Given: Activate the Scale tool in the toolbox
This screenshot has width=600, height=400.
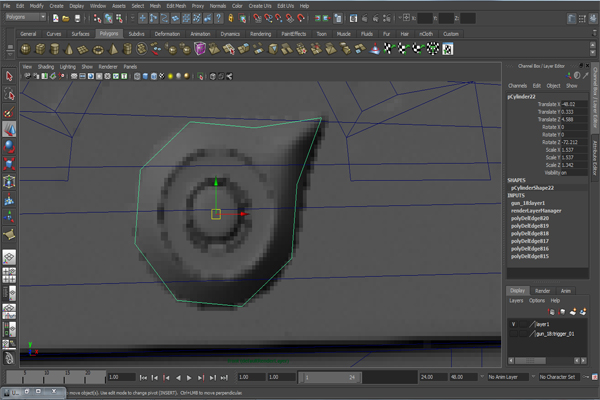Looking at the screenshot, I should 9,164.
